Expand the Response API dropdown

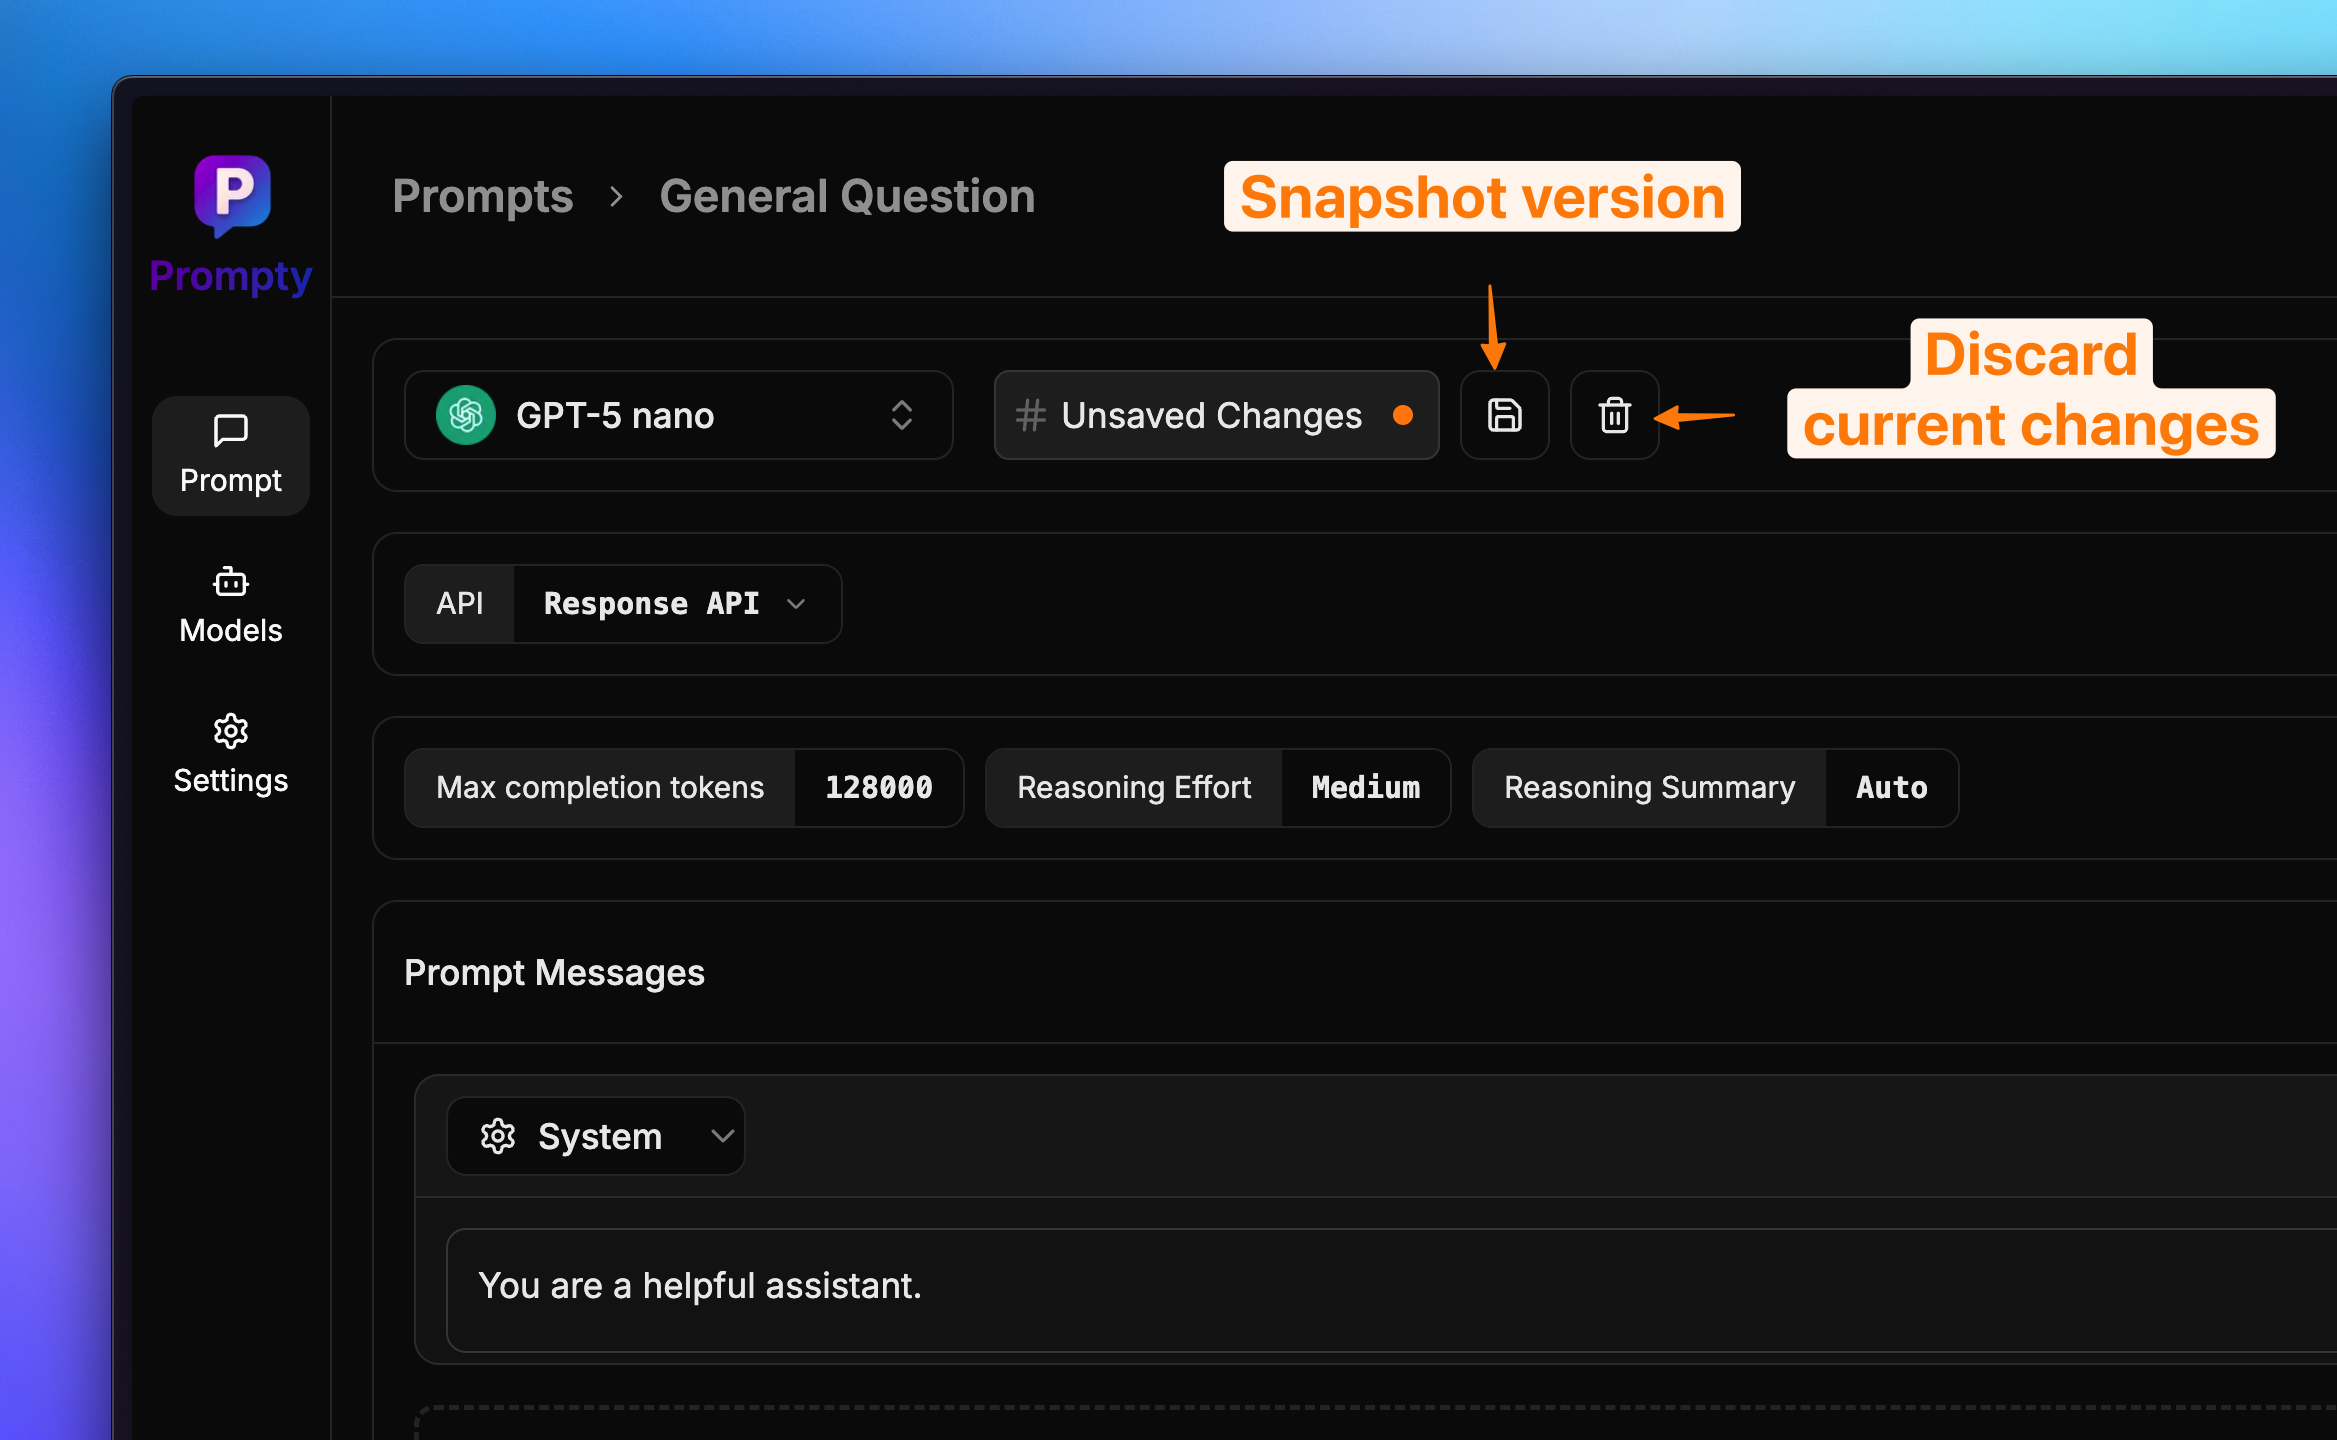pos(676,603)
